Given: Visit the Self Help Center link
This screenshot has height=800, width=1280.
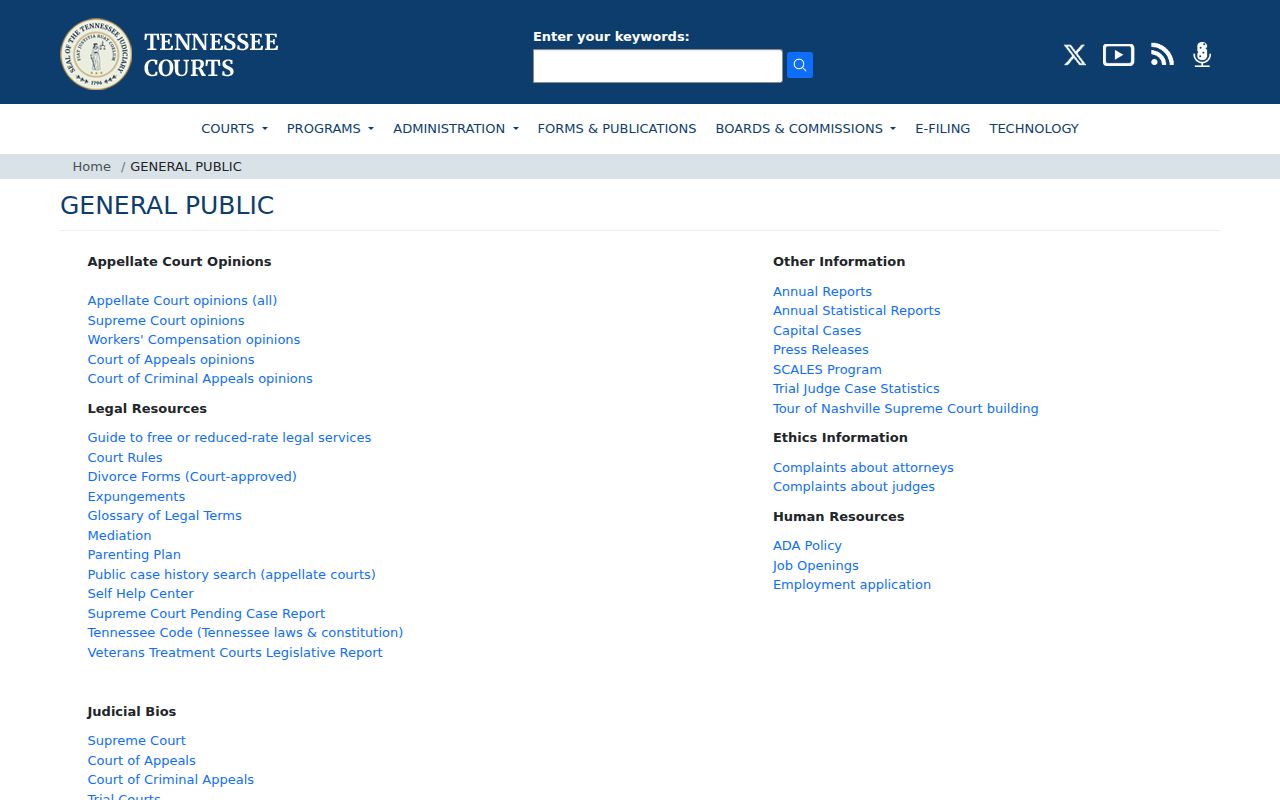Looking at the screenshot, I should click(141, 593).
